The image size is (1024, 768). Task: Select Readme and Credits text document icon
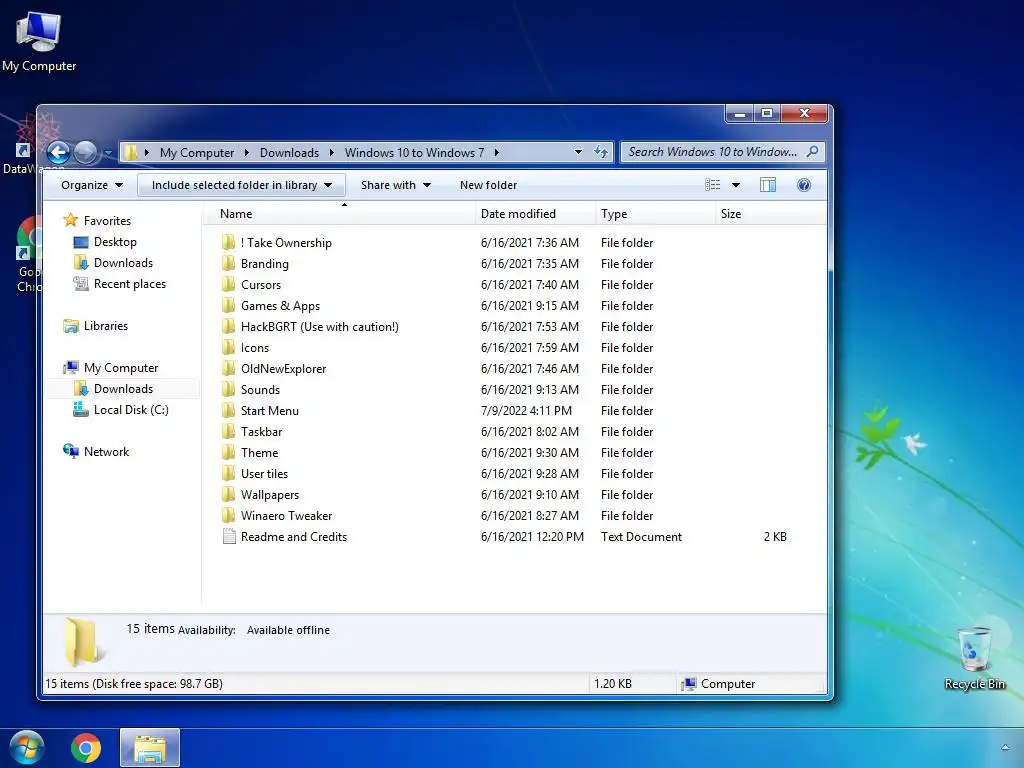click(229, 536)
